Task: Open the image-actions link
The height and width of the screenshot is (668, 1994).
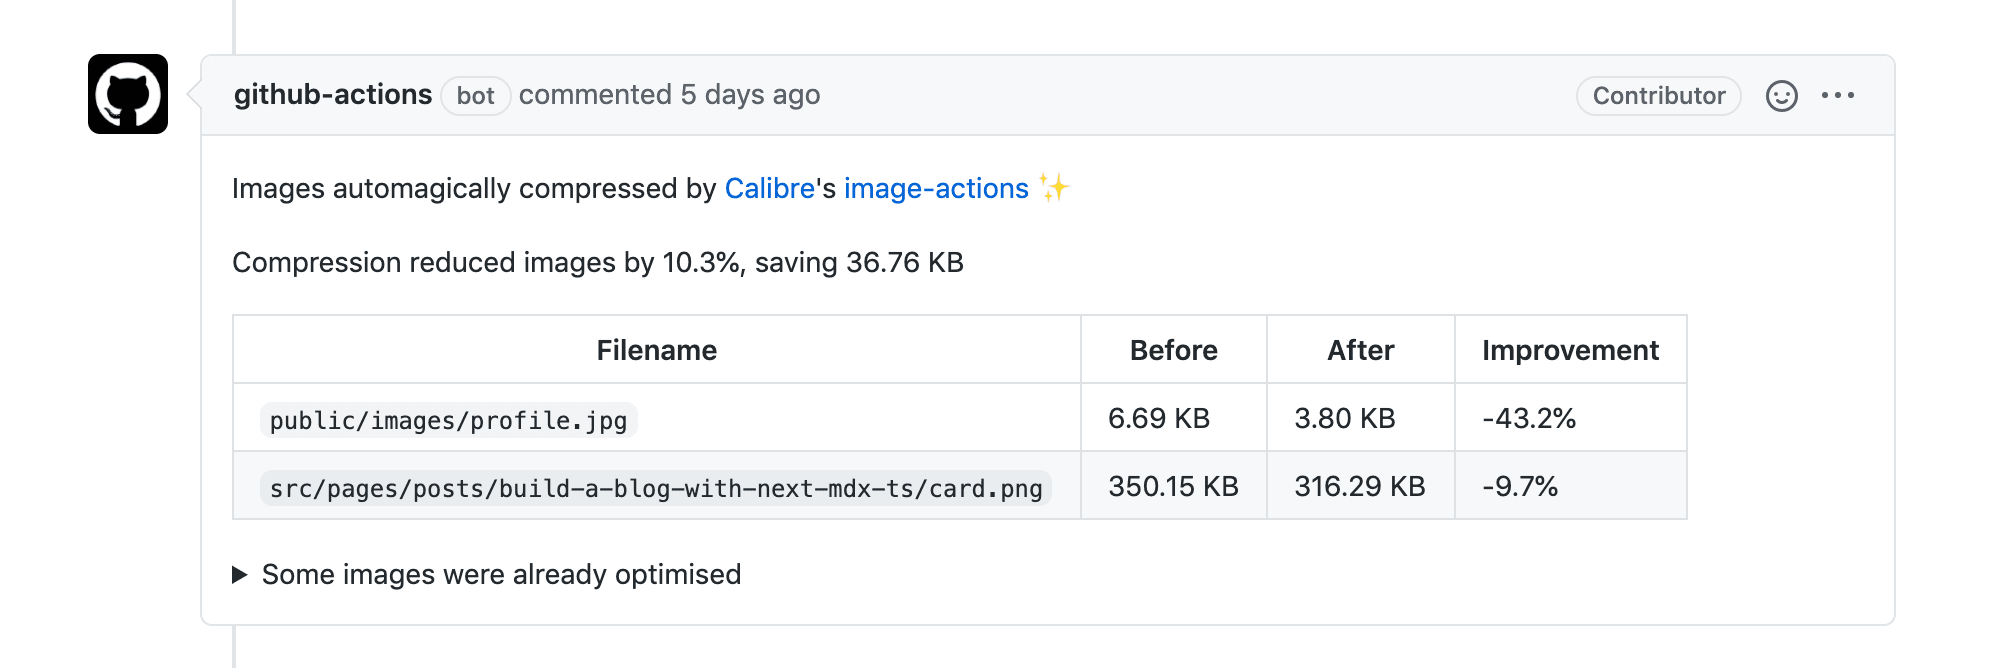Action: (936, 188)
